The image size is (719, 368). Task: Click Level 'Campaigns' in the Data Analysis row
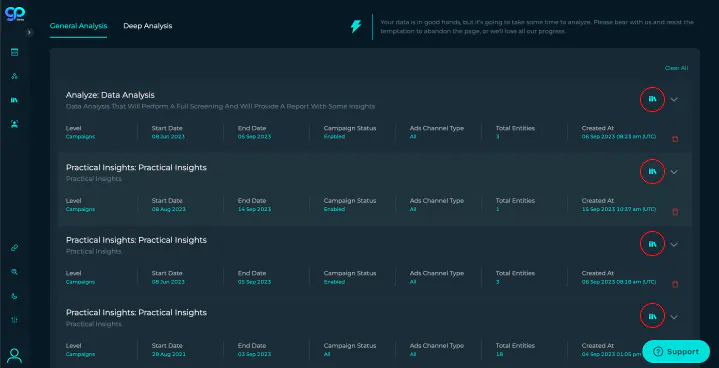tap(80, 137)
